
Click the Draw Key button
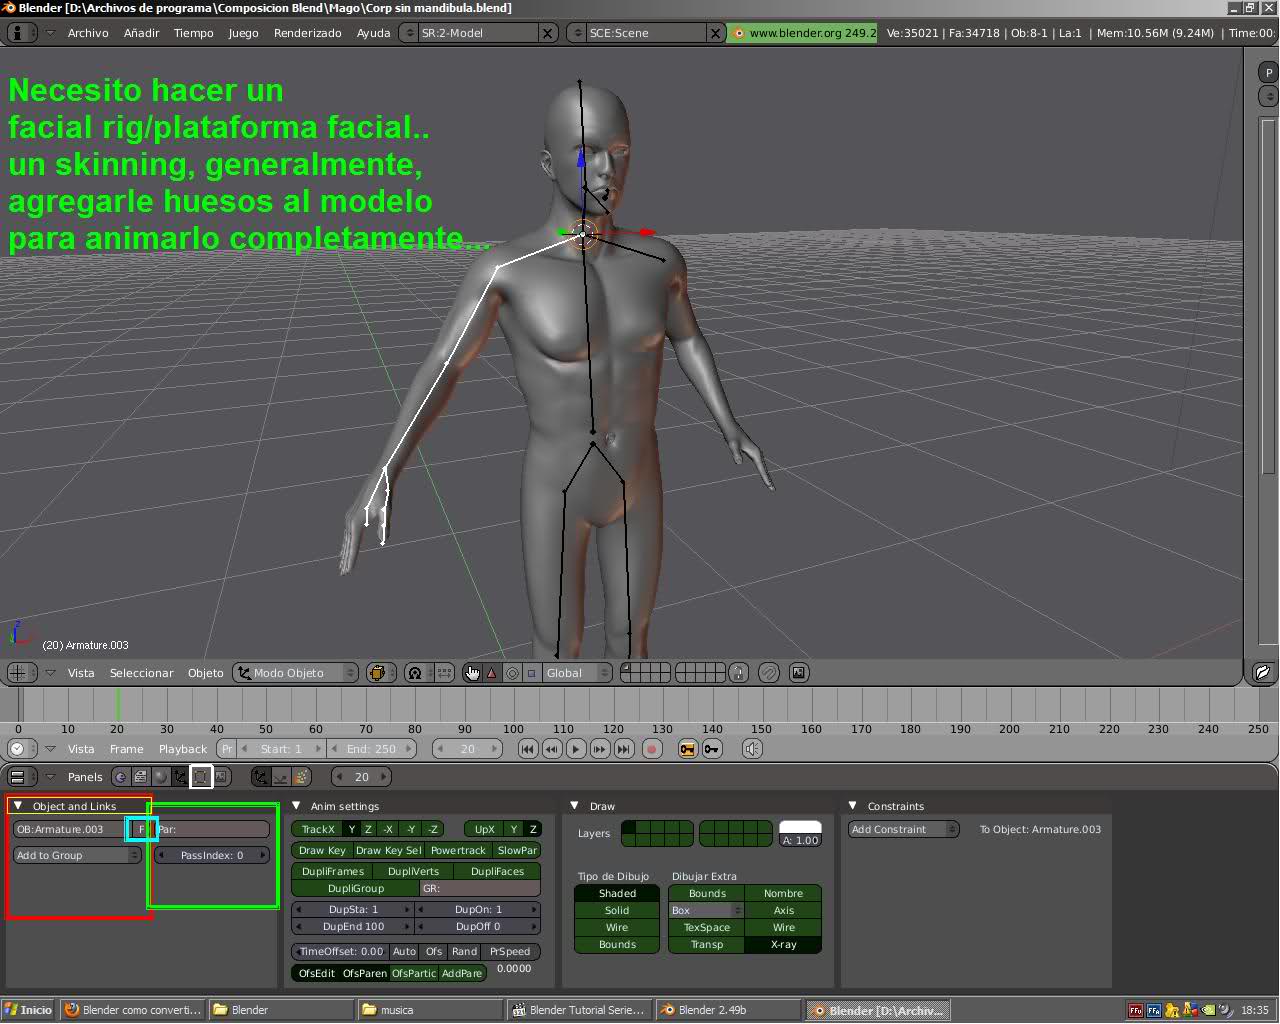pos(322,850)
